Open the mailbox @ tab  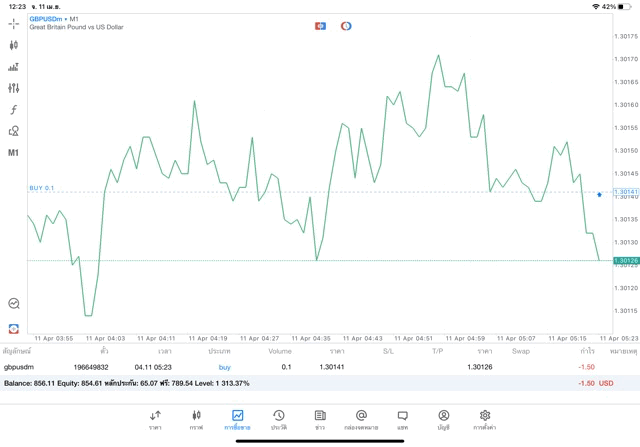pyautogui.click(x=361, y=420)
